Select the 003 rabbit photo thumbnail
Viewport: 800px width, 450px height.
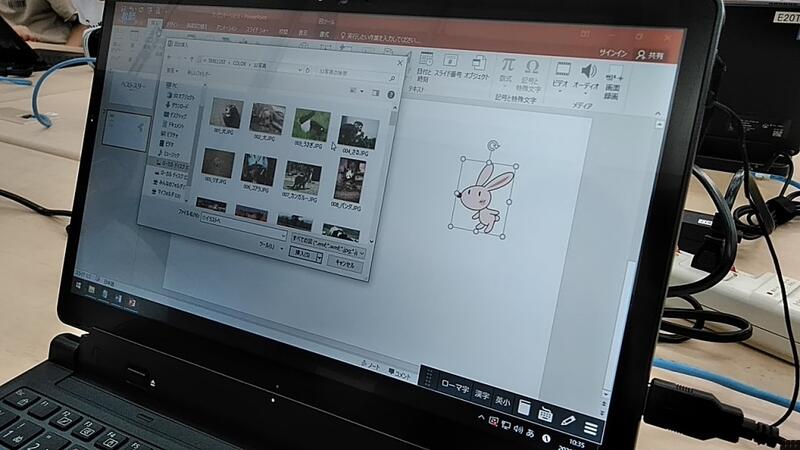click(x=311, y=125)
